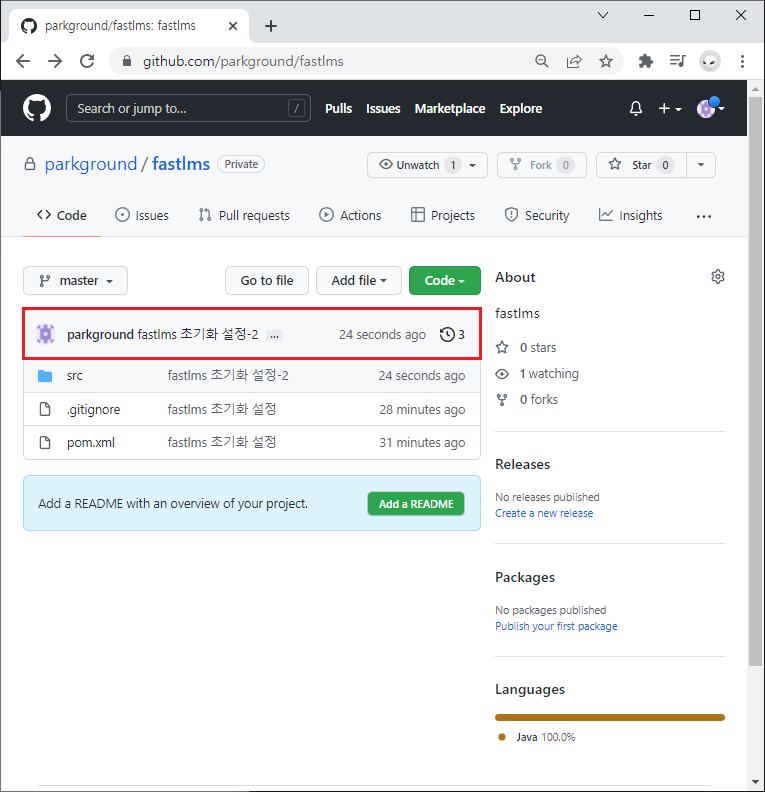Click Create a new release link

coord(544,513)
